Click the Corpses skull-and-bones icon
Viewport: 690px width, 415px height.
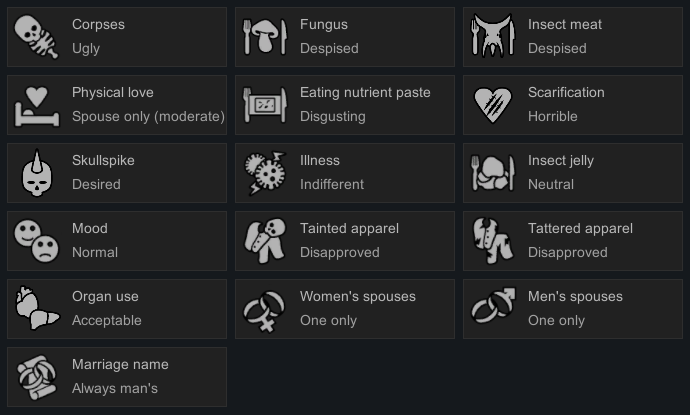point(36,37)
